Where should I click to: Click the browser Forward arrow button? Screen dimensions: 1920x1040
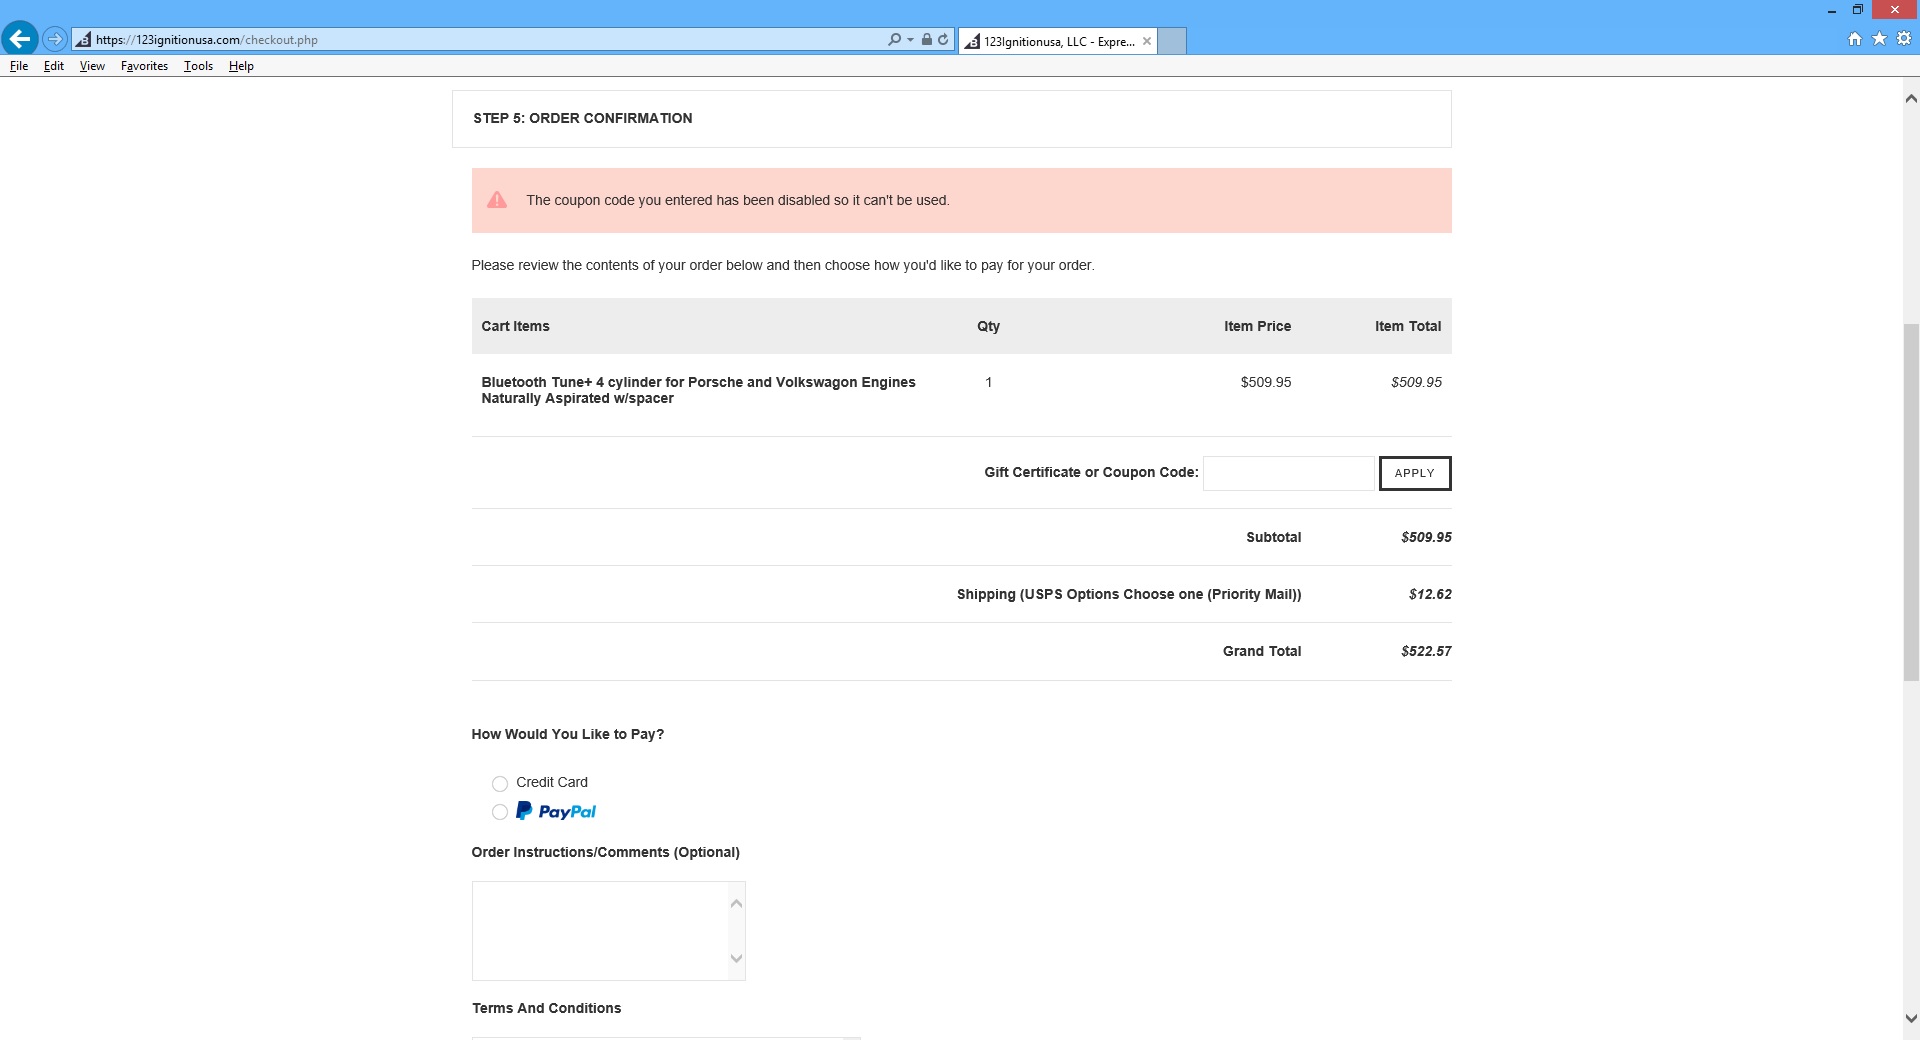pyautogui.click(x=55, y=40)
